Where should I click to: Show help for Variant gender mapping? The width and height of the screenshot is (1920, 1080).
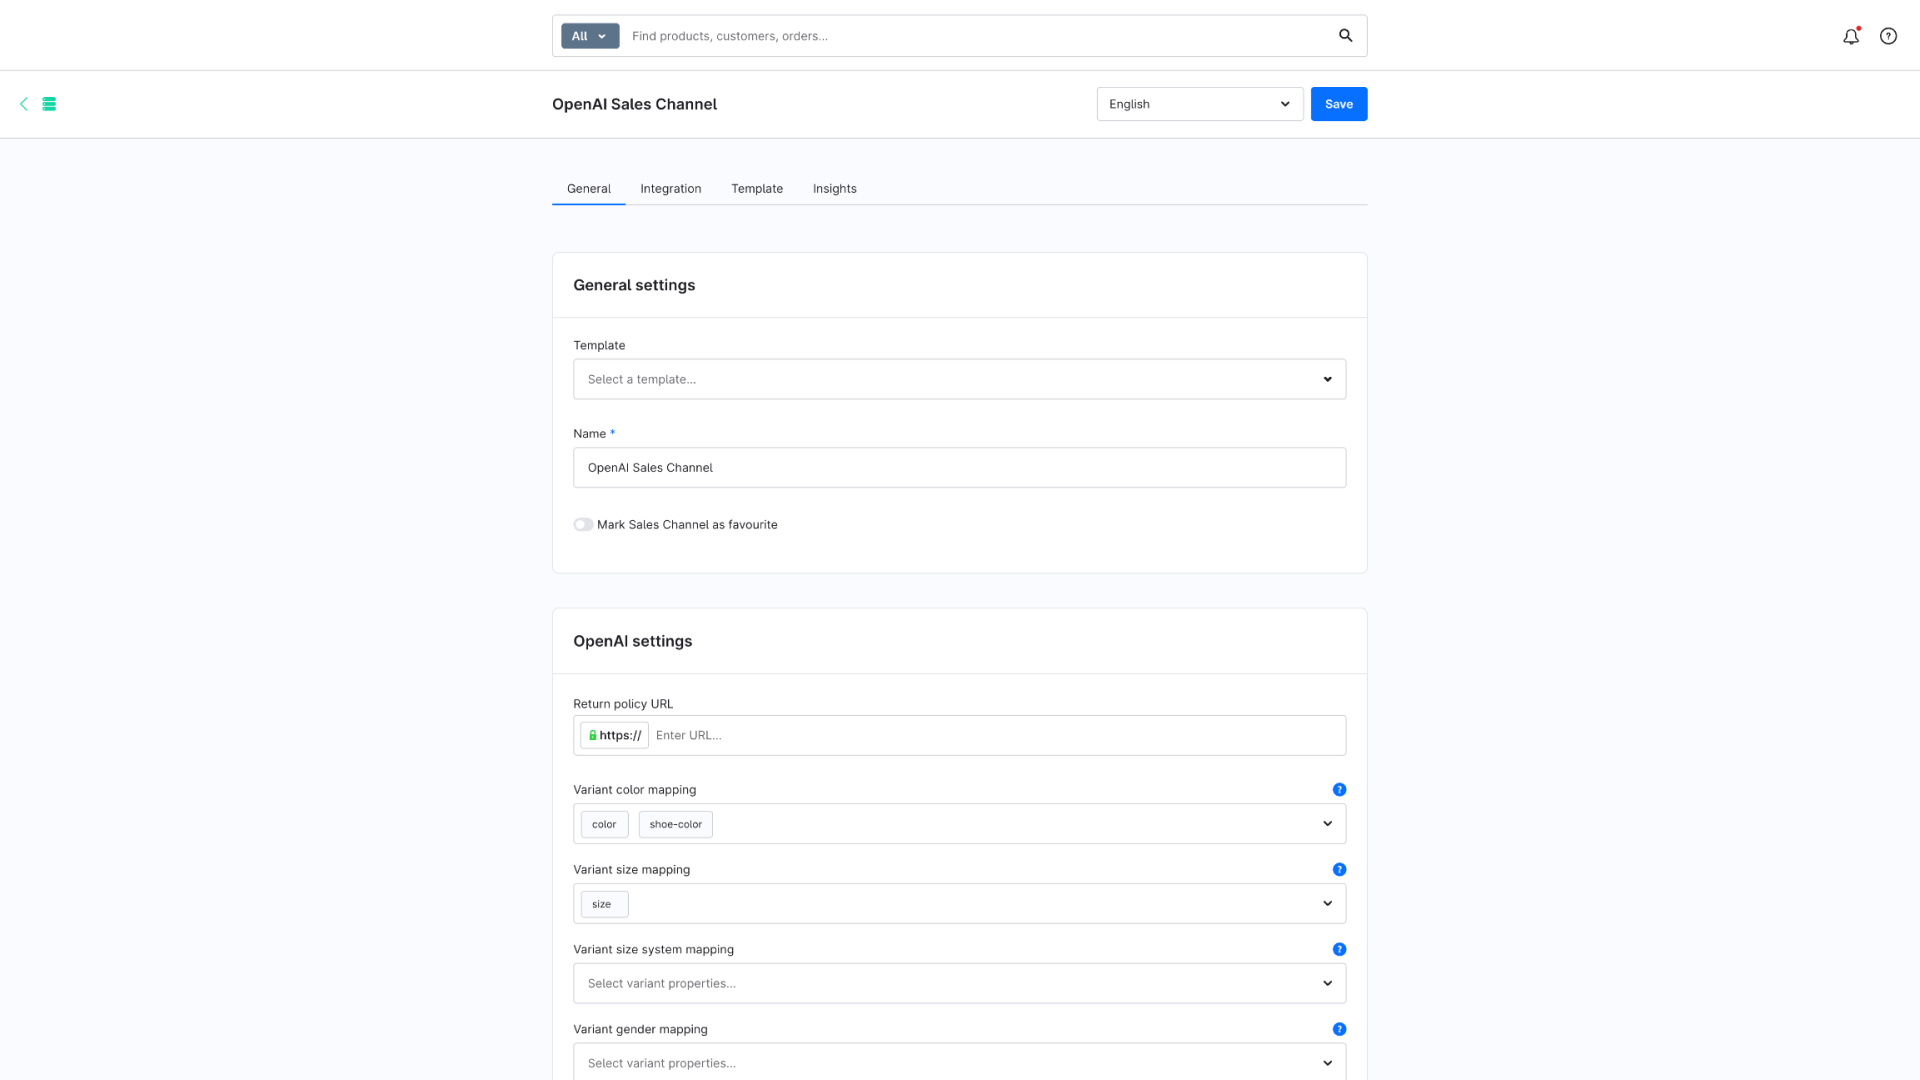coord(1339,1030)
